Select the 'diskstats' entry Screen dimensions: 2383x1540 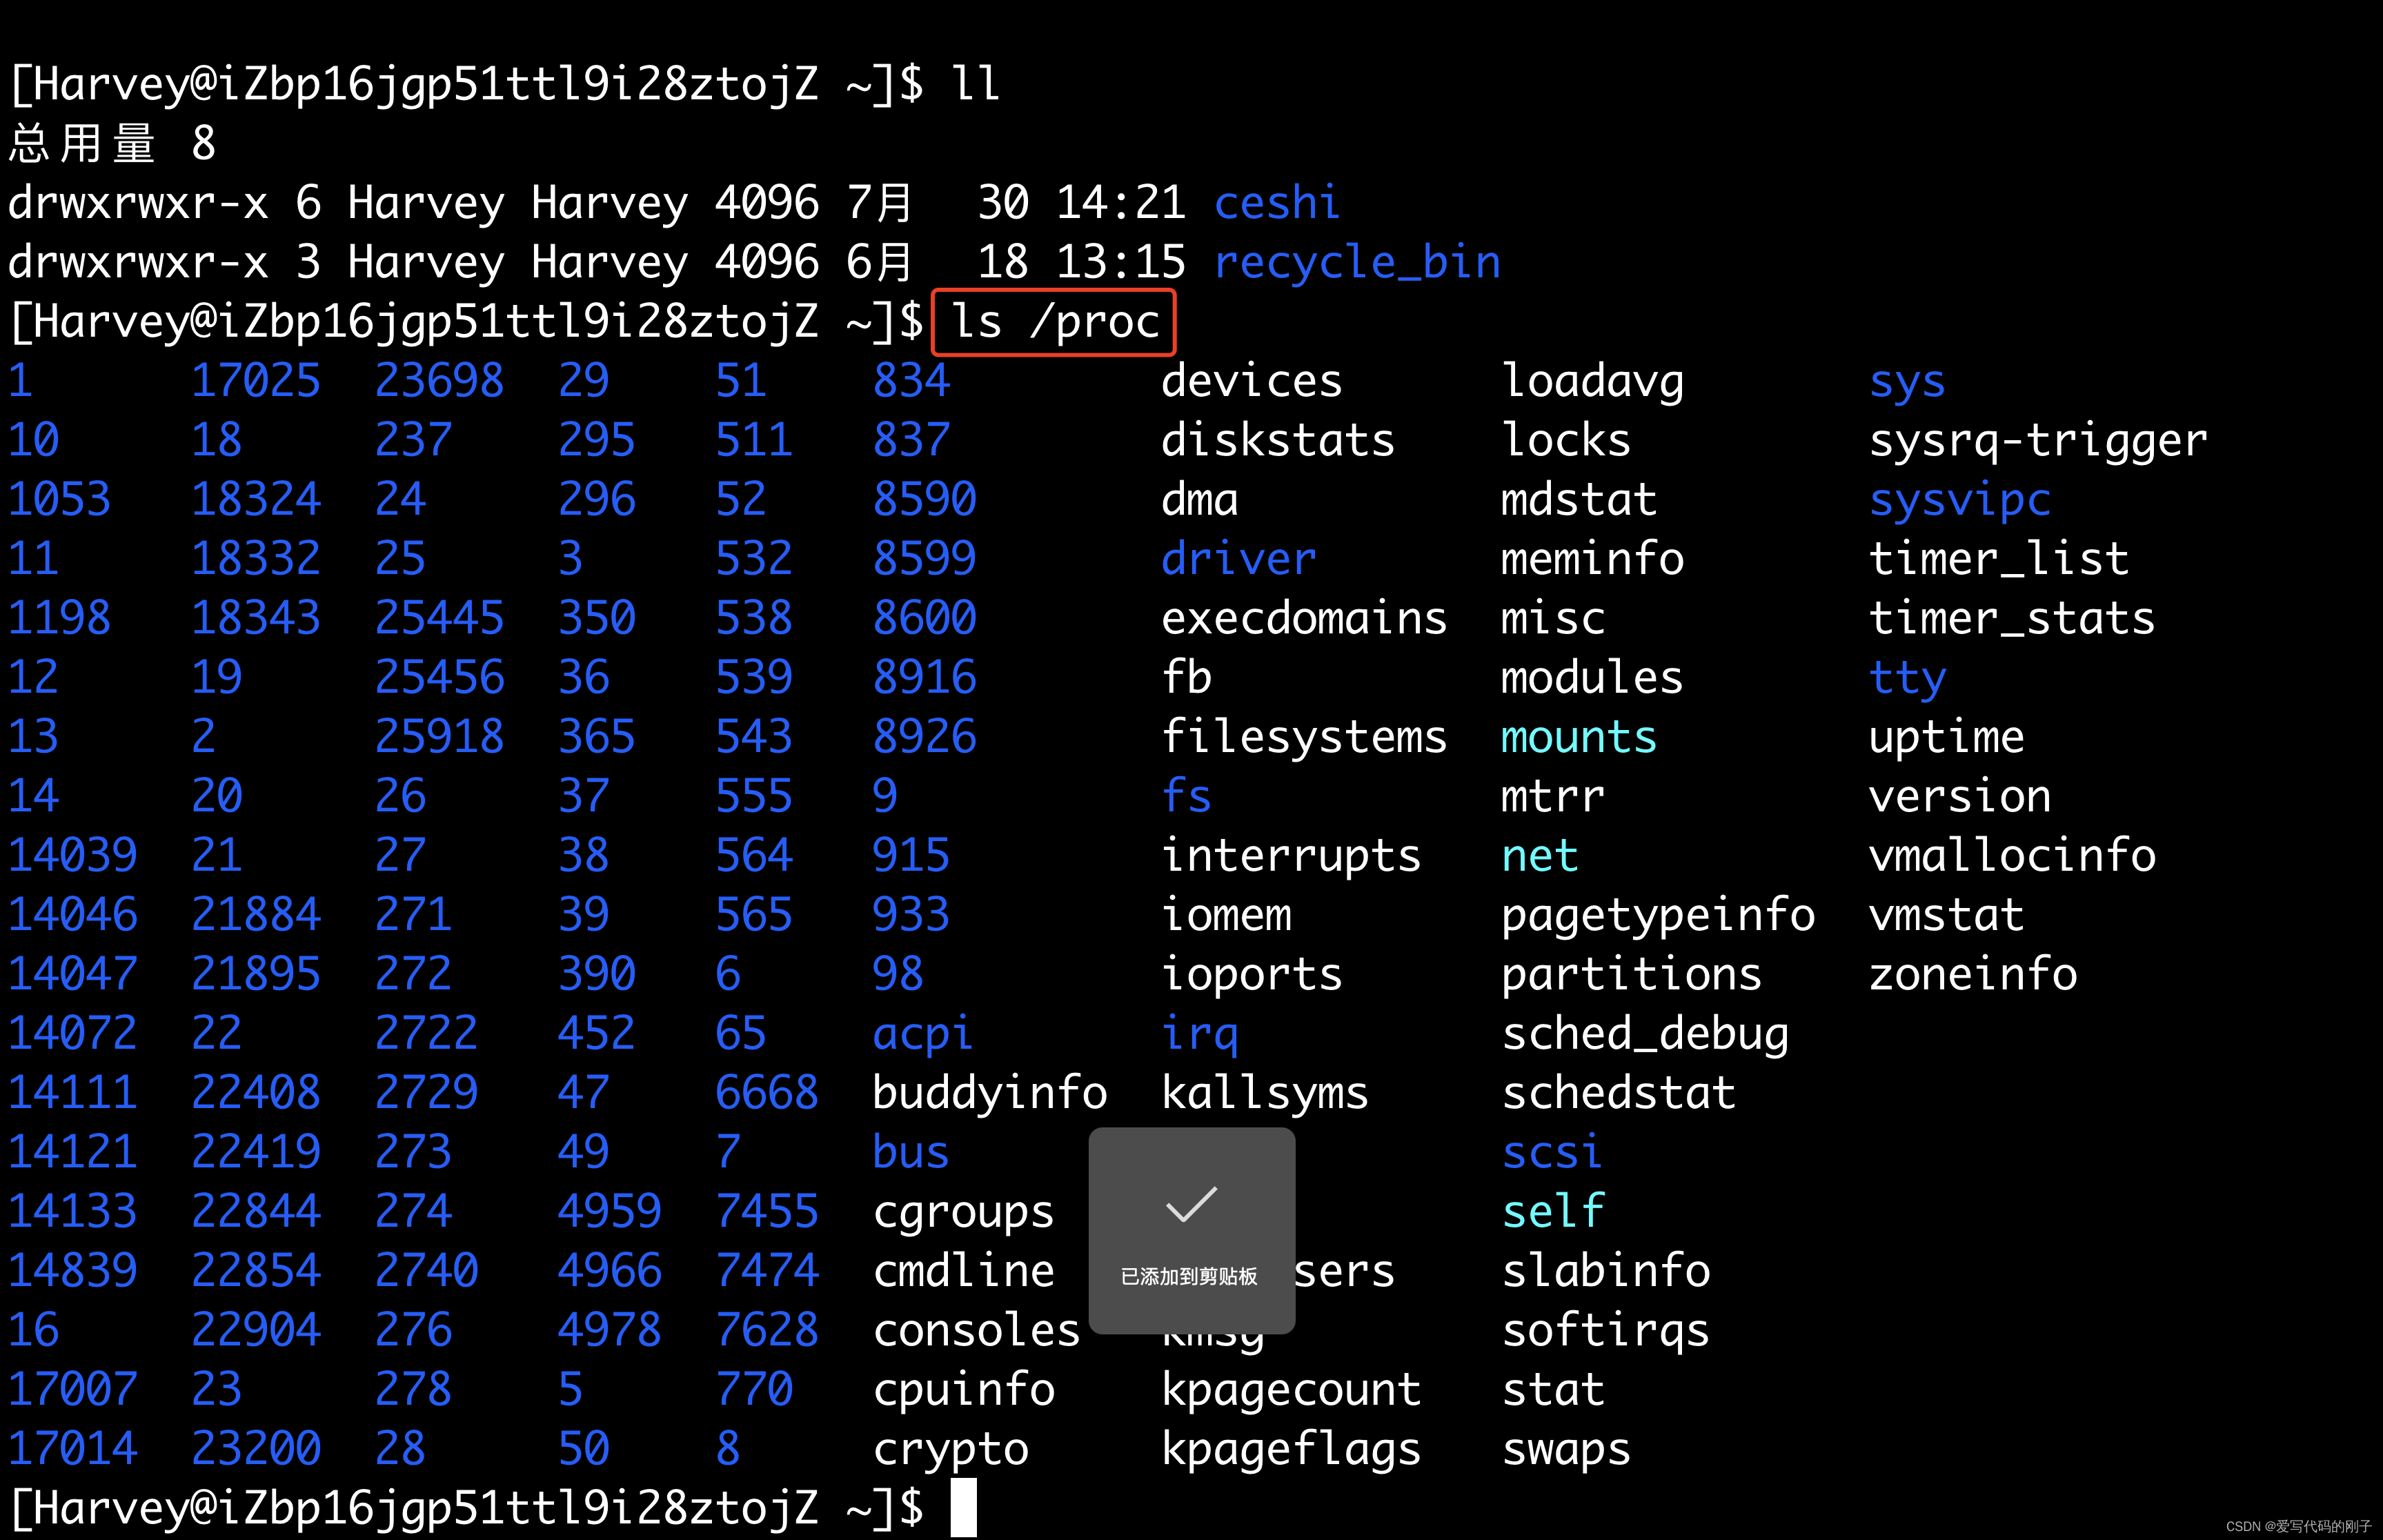1277,440
